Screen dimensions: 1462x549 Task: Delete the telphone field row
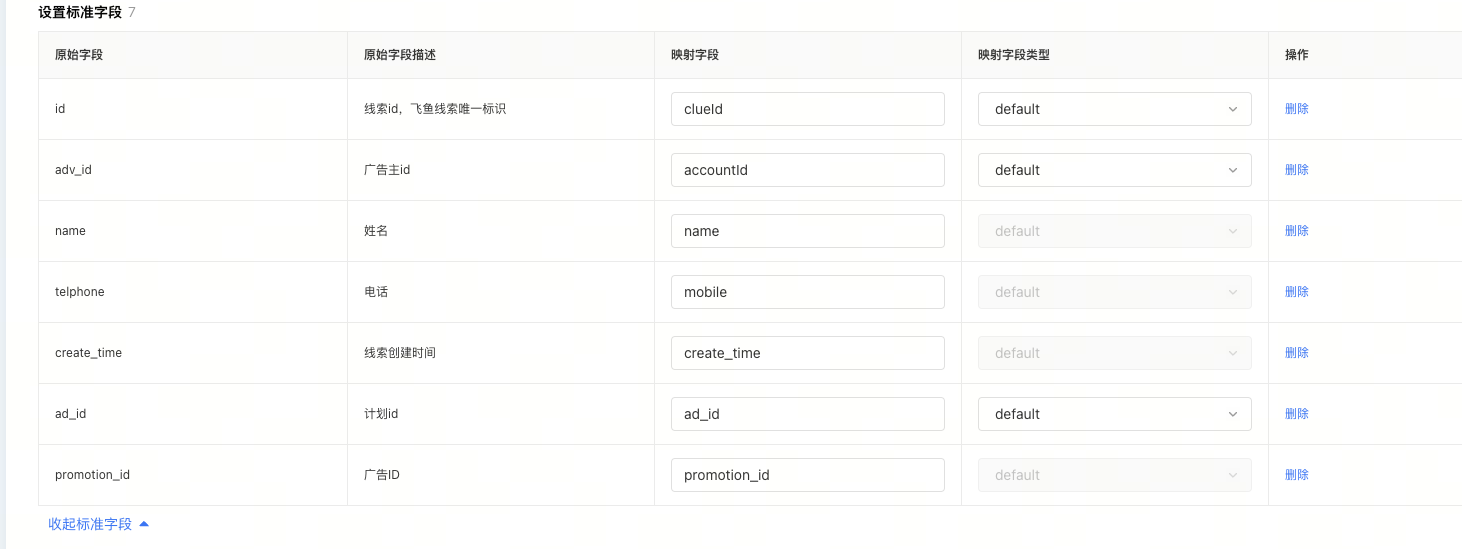point(1297,292)
